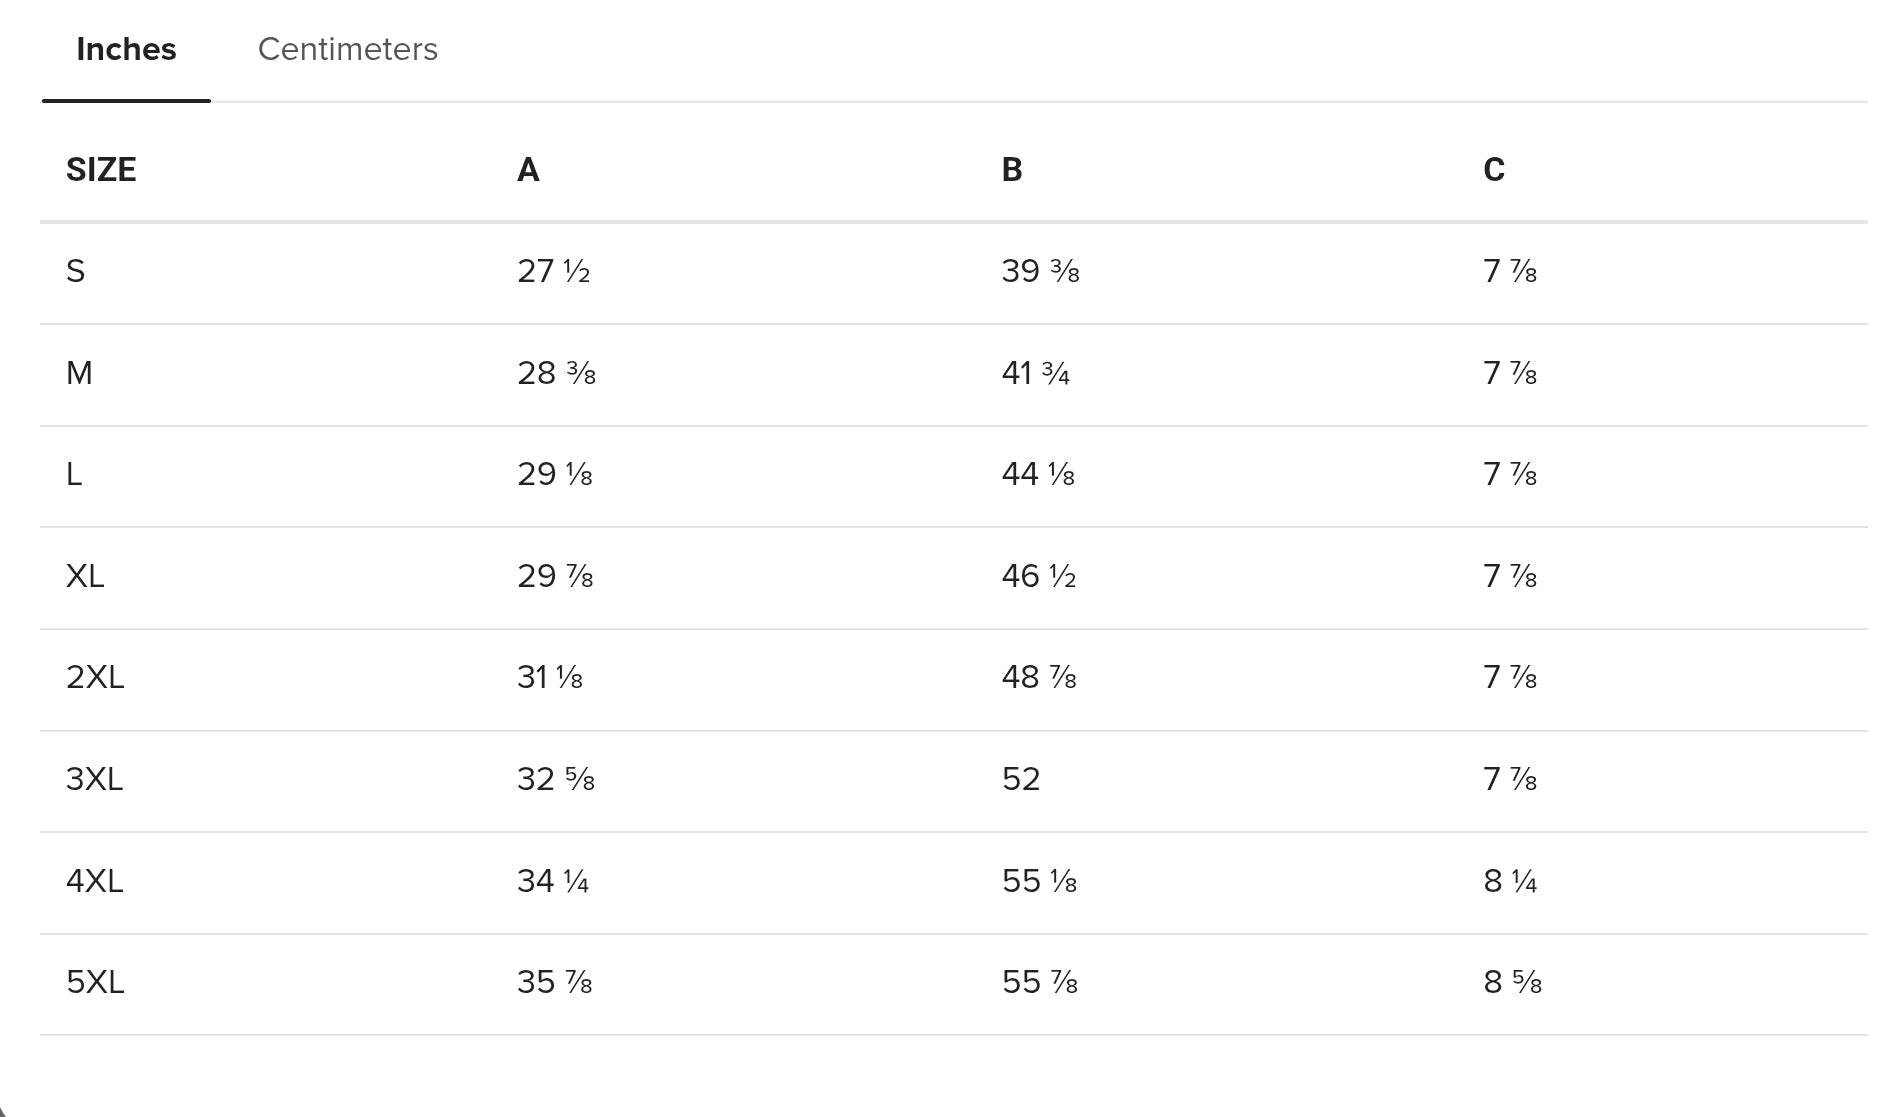Click the 52 value for size 3XL
The height and width of the screenshot is (1117, 1899).
click(x=1021, y=779)
